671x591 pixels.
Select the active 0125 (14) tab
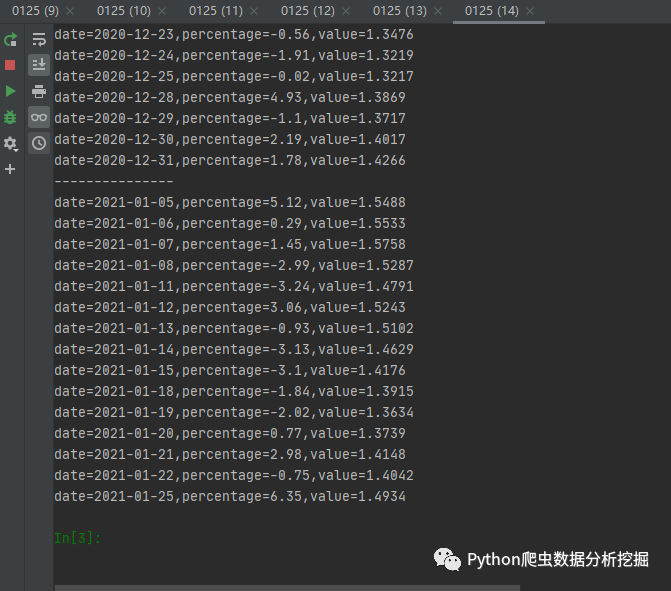(x=492, y=11)
